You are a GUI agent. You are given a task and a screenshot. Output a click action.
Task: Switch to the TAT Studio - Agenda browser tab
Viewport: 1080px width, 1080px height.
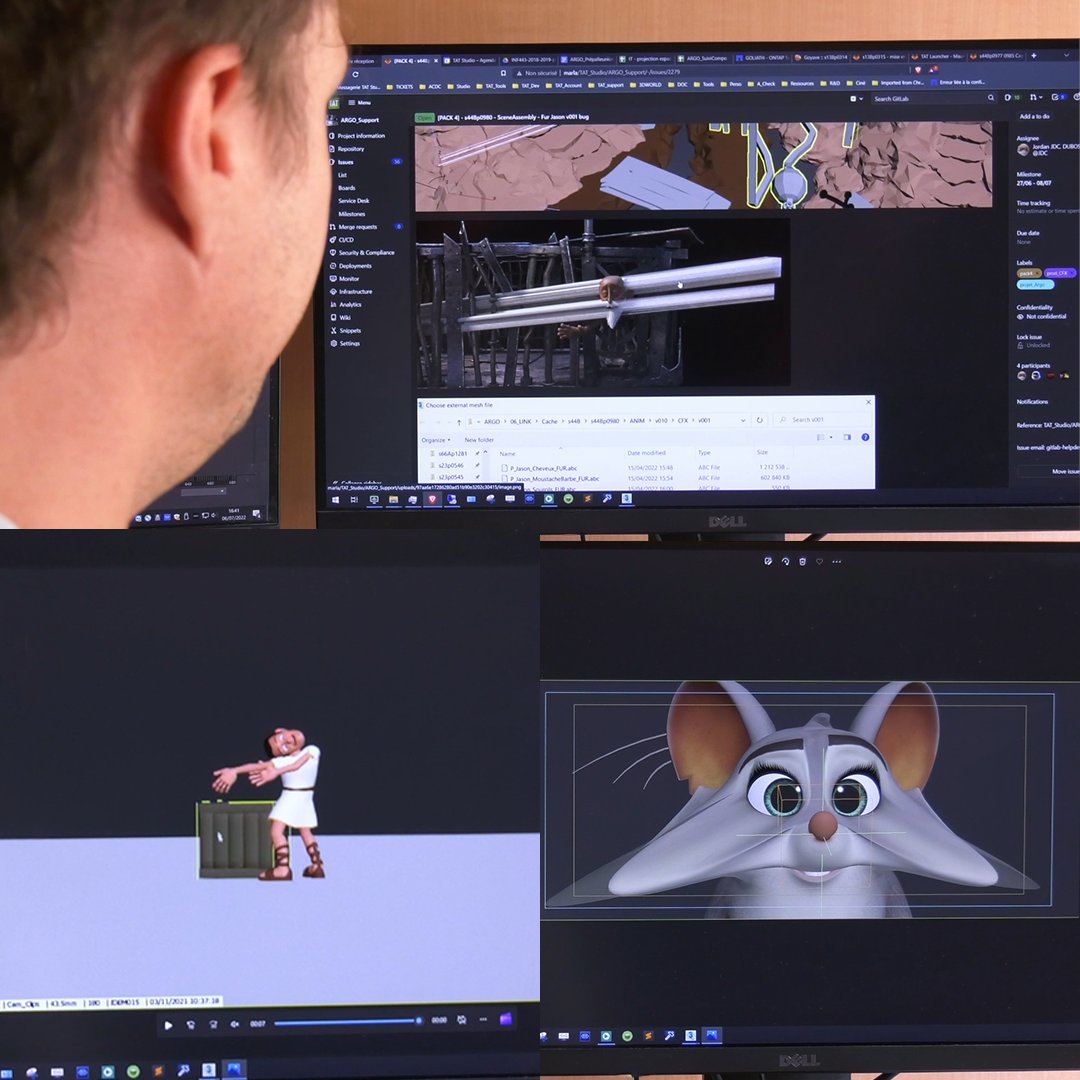click(x=469, y=61)
